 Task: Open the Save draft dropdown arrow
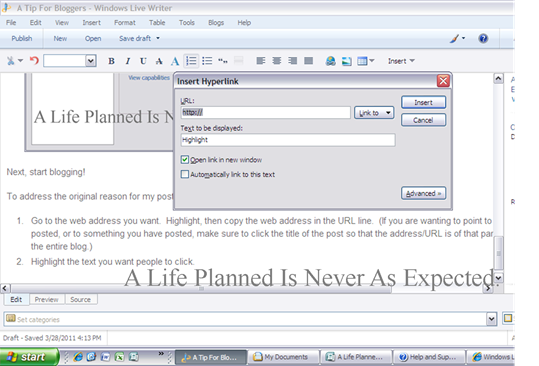[158, 38]
